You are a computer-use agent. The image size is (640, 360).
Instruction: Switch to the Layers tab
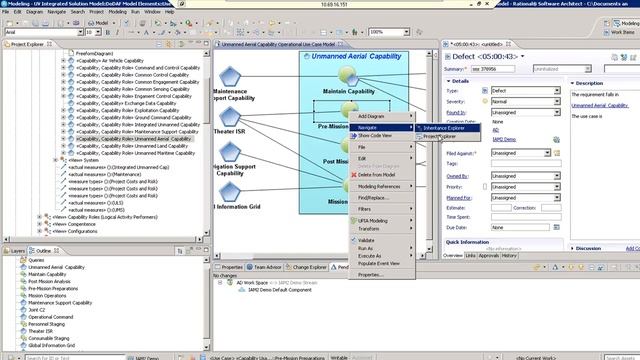click(14, 251)
